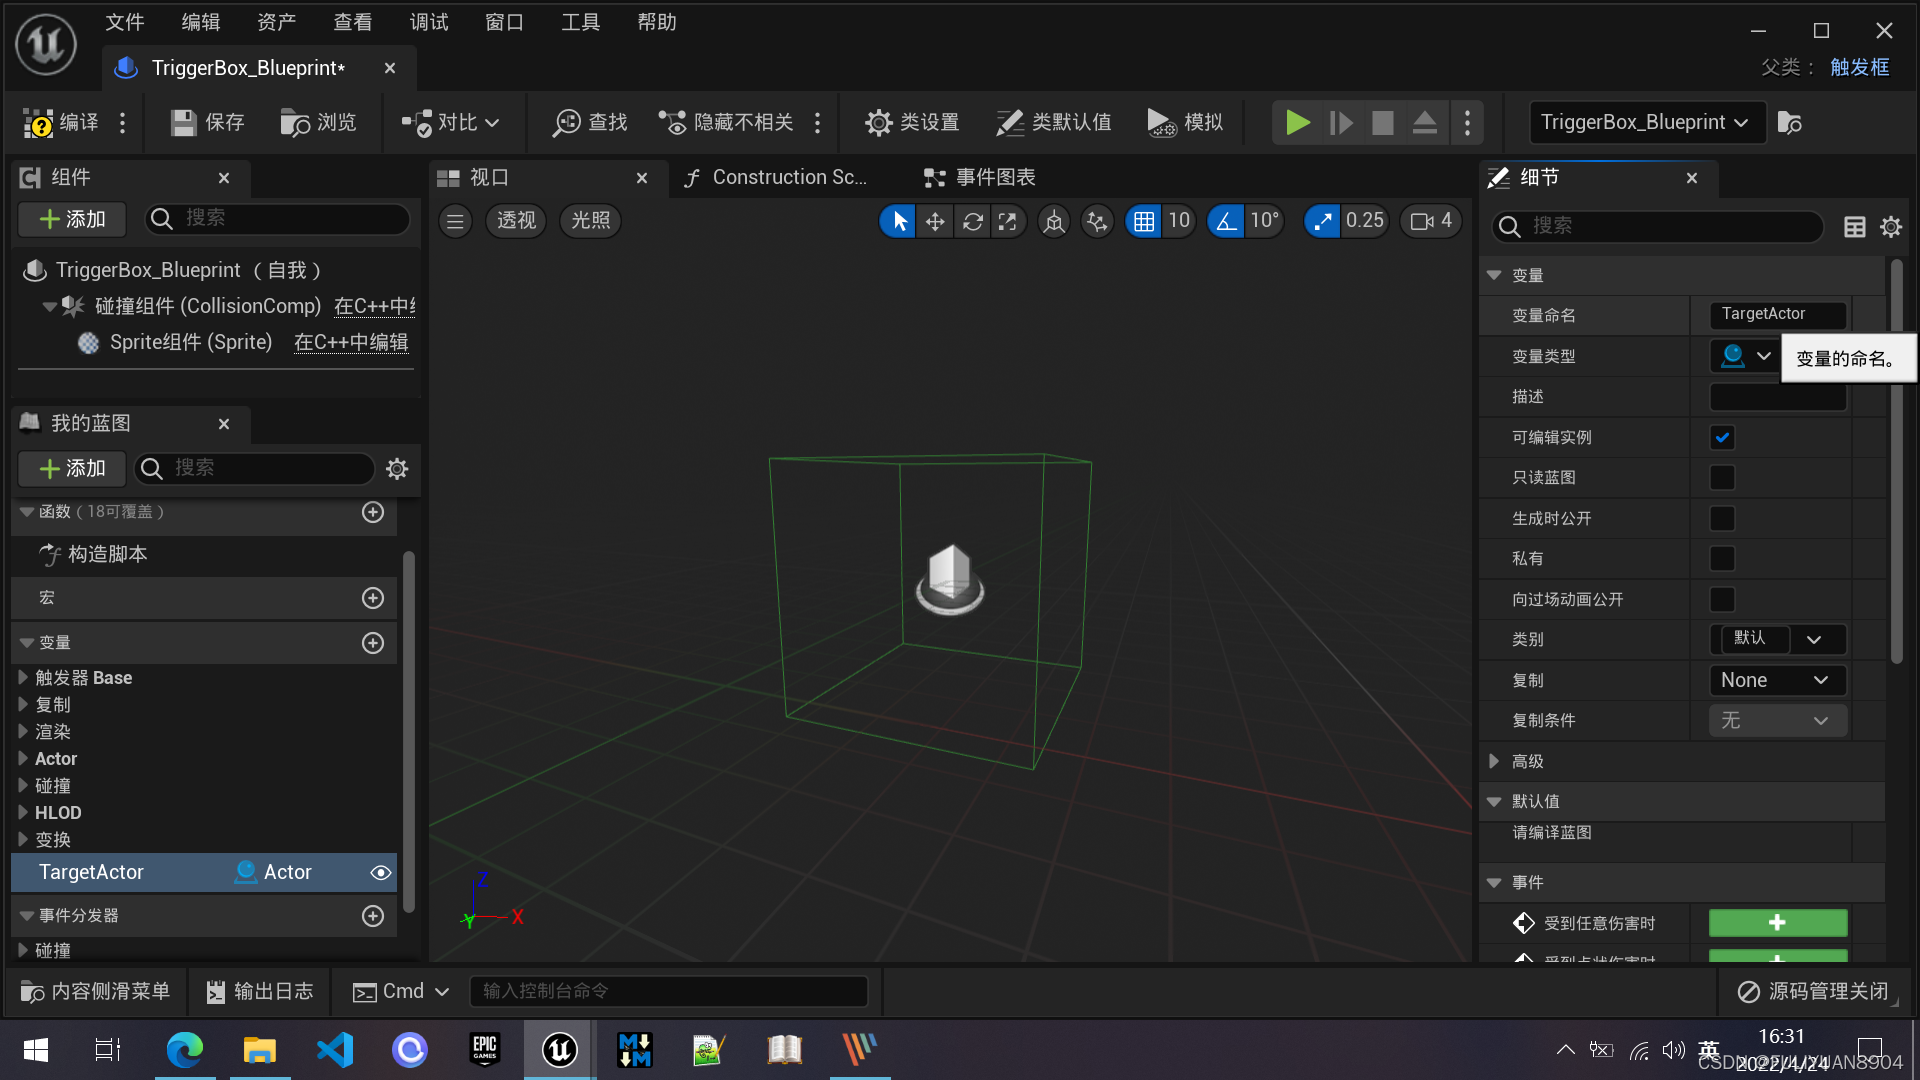Expand the Advanced section in Details

[x=1494, y=761]
